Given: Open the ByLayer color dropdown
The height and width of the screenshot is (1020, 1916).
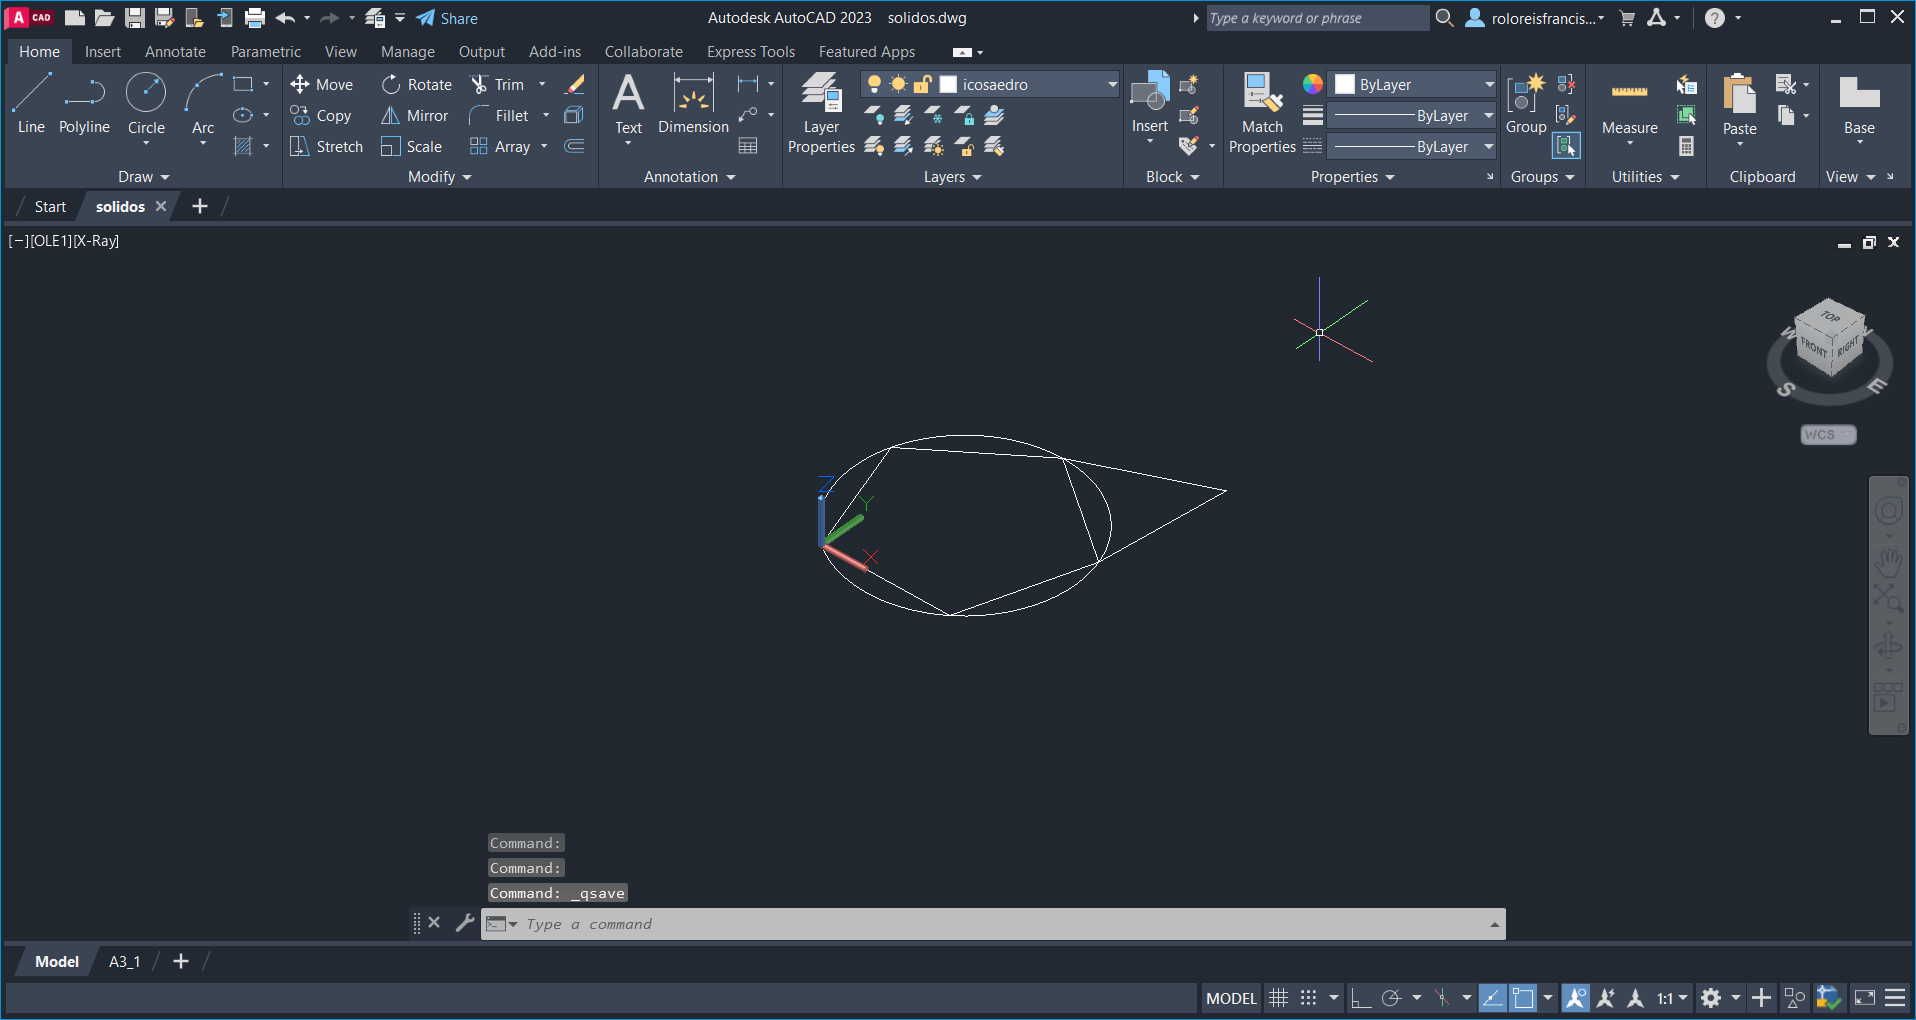Looking at the screenshot, I should pyautogui.click(x=1488, y=85).
